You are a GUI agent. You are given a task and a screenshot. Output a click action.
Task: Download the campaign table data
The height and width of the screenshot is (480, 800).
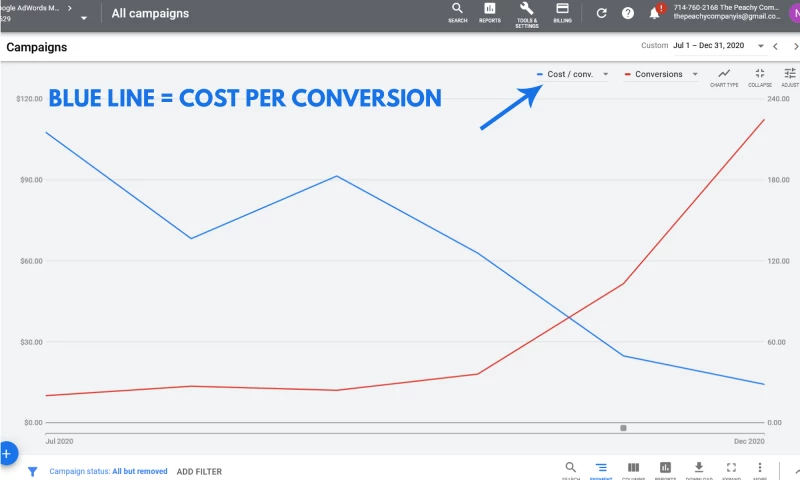point(699,469)
